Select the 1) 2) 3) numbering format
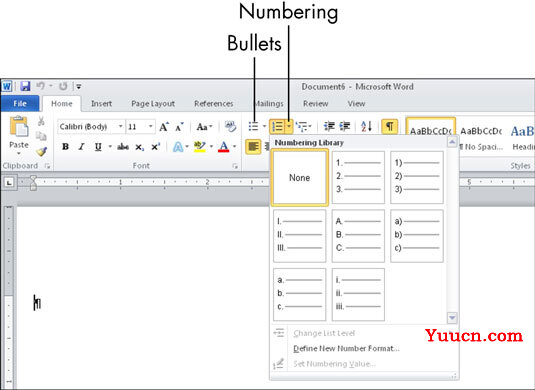535x390 pixels. point(417,177)
